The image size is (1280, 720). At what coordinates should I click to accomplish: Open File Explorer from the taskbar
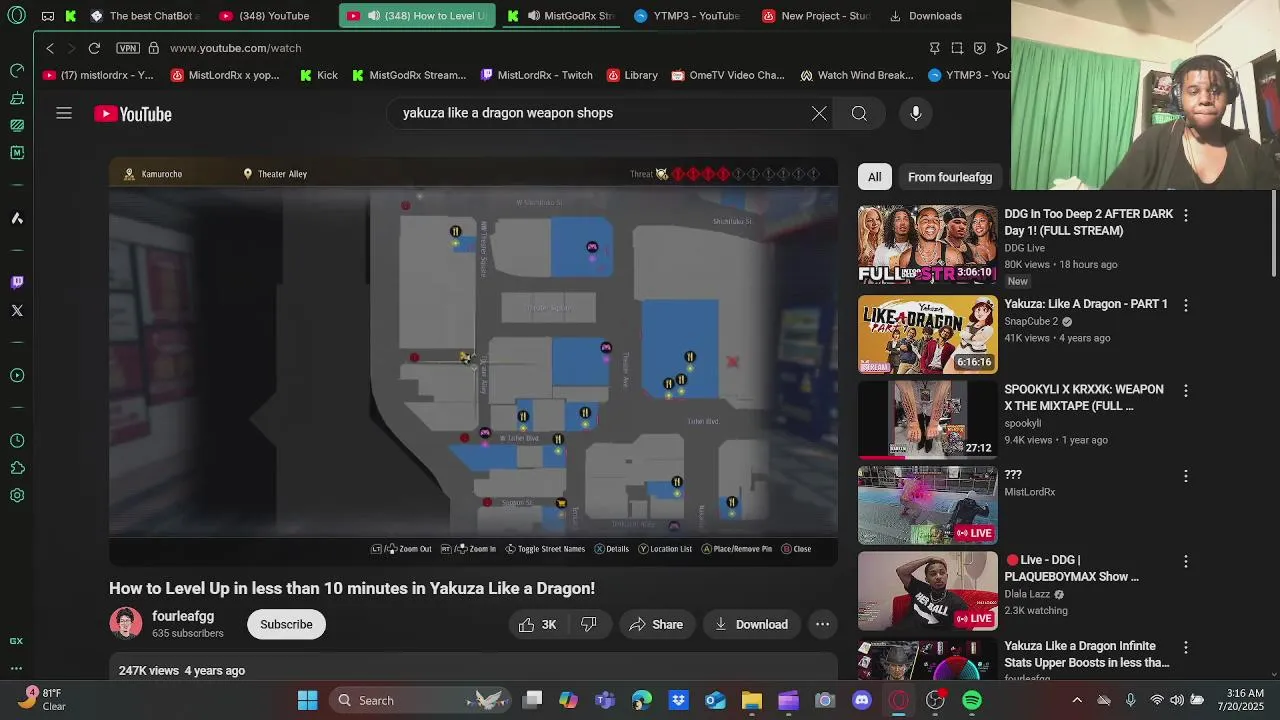click(752, 700)
